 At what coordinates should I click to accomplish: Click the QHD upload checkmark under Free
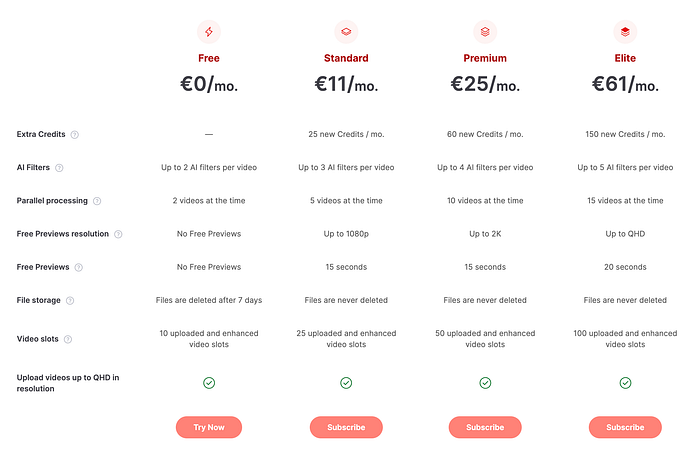pyautogui.click(x=209, y=383)
